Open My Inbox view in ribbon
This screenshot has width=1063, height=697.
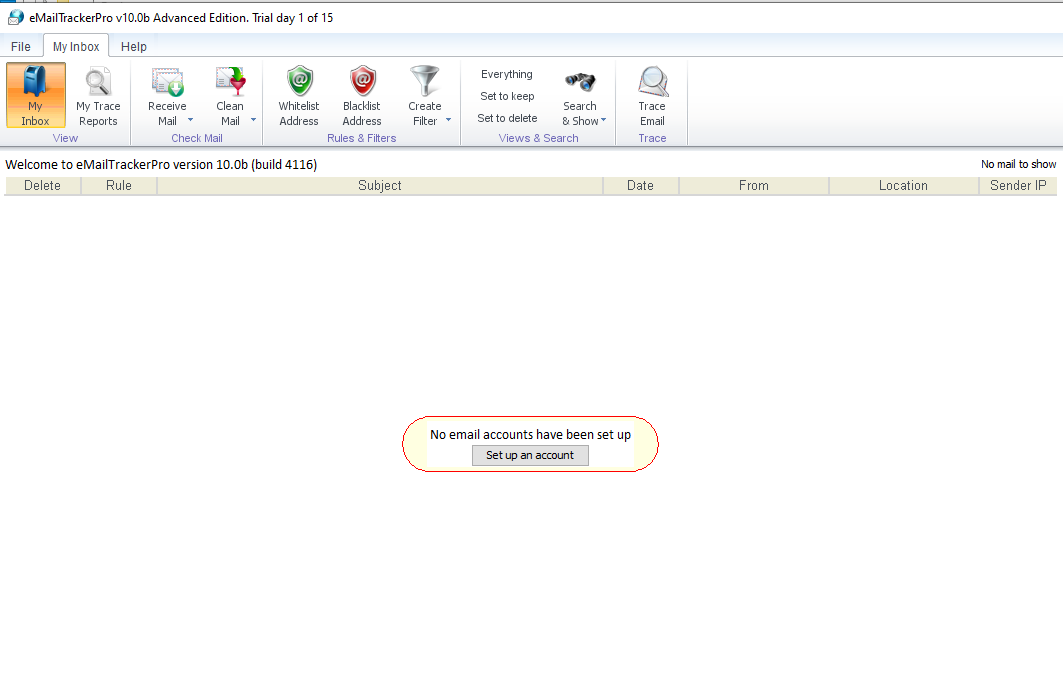pyautogui.click(x=36, y=95)
